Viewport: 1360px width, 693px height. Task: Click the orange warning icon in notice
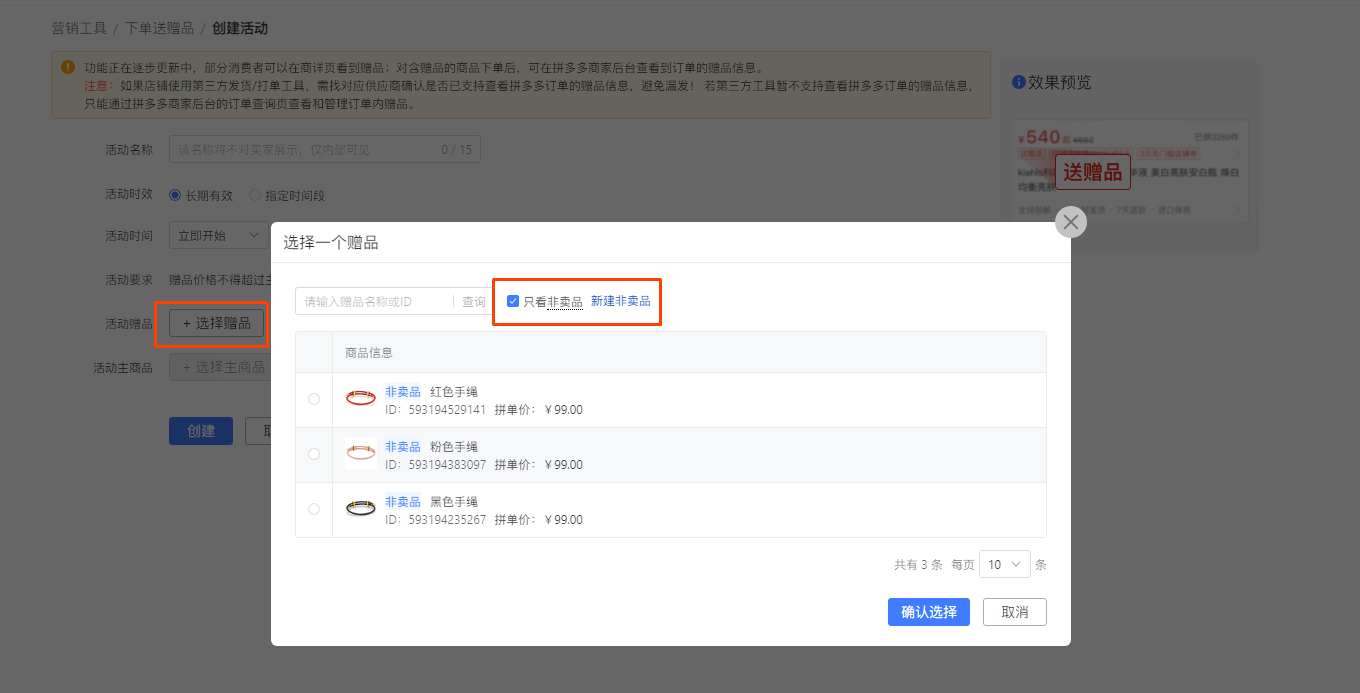[68, 67]
